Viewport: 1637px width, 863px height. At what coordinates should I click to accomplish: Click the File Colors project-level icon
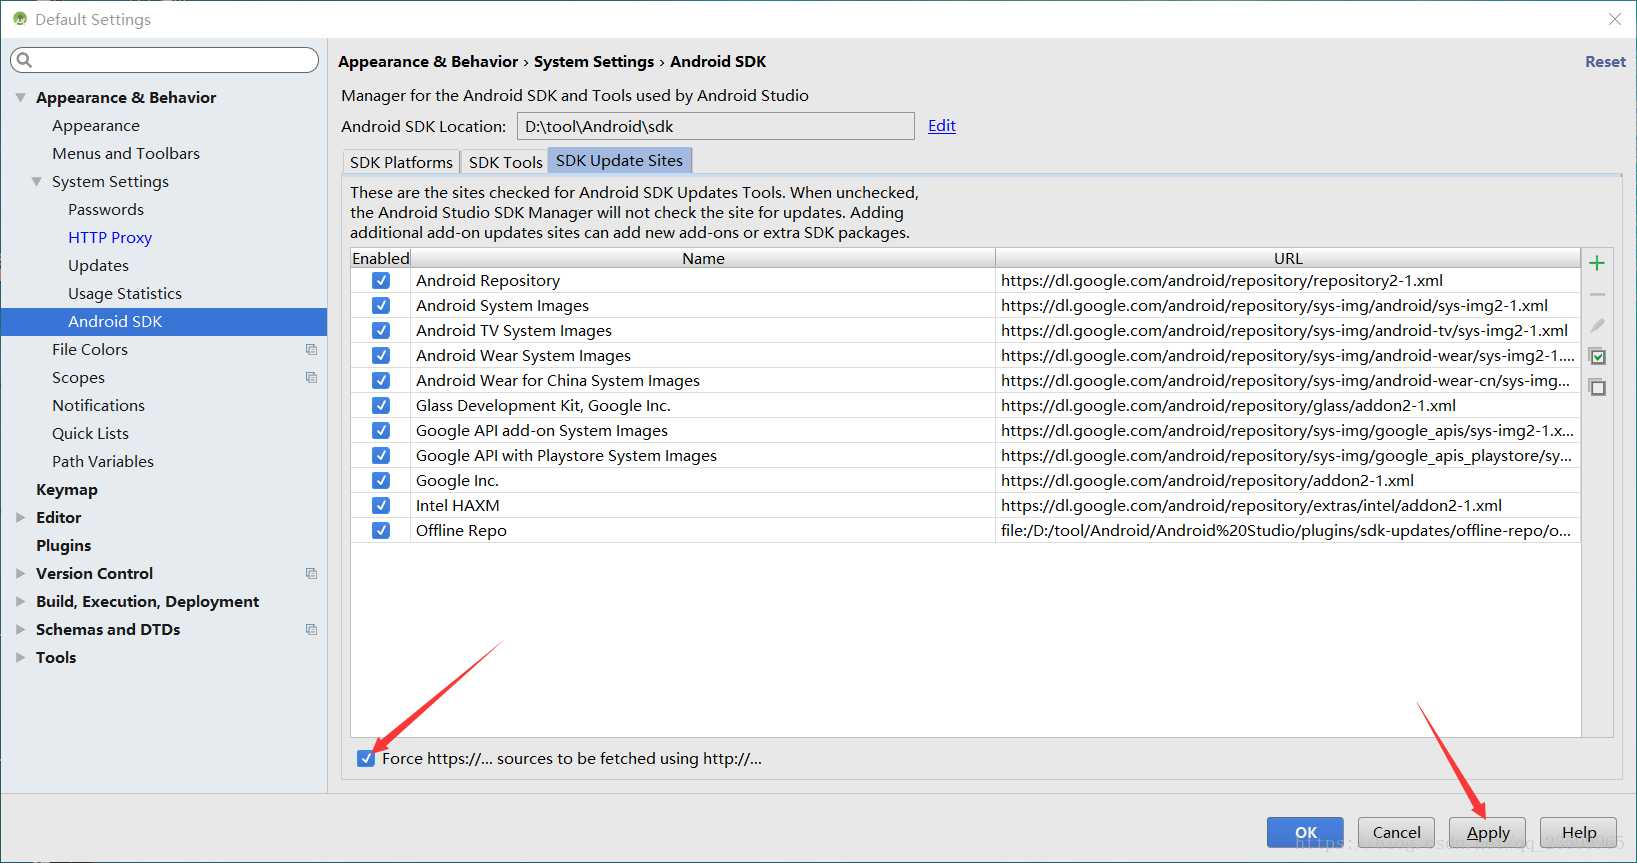tap(311, 350)
